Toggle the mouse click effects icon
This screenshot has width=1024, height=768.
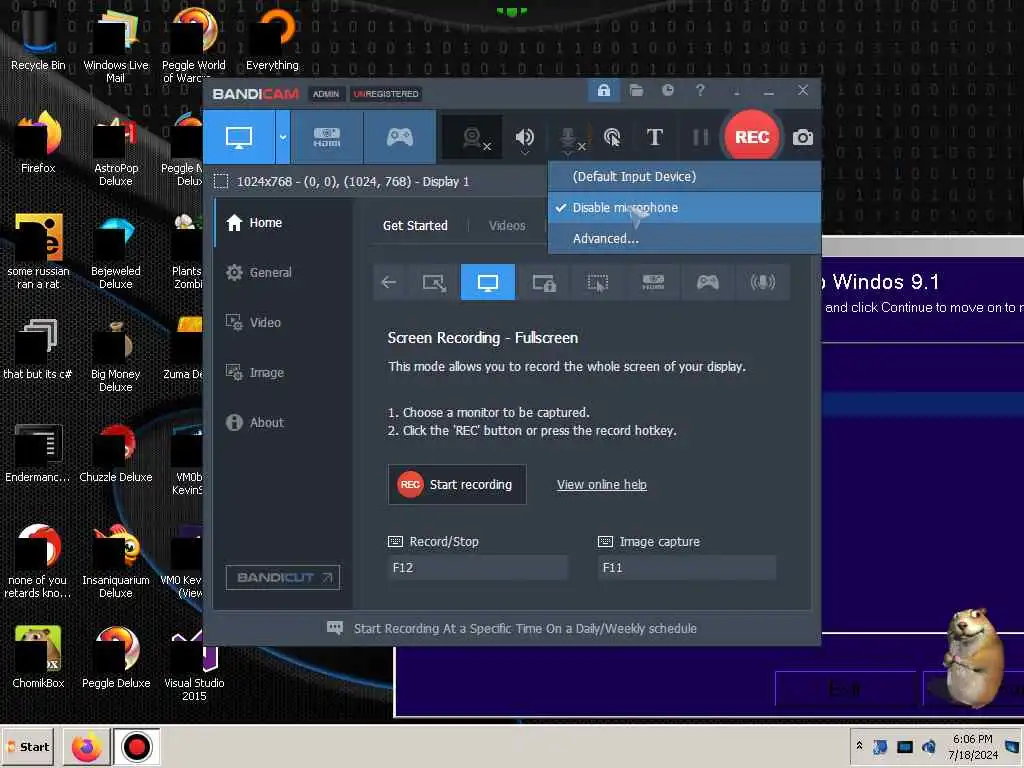[612, 137]
